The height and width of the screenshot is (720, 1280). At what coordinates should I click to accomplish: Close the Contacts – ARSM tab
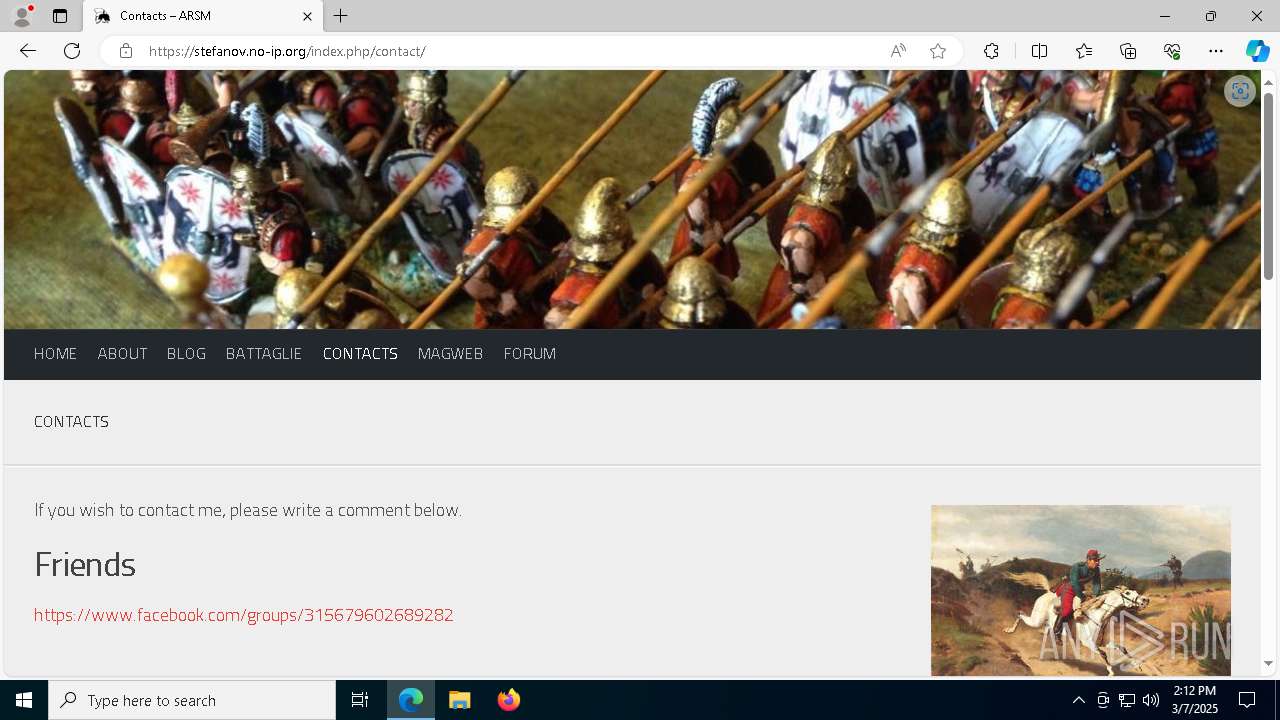pyautogui.click(x=307, y=16)
